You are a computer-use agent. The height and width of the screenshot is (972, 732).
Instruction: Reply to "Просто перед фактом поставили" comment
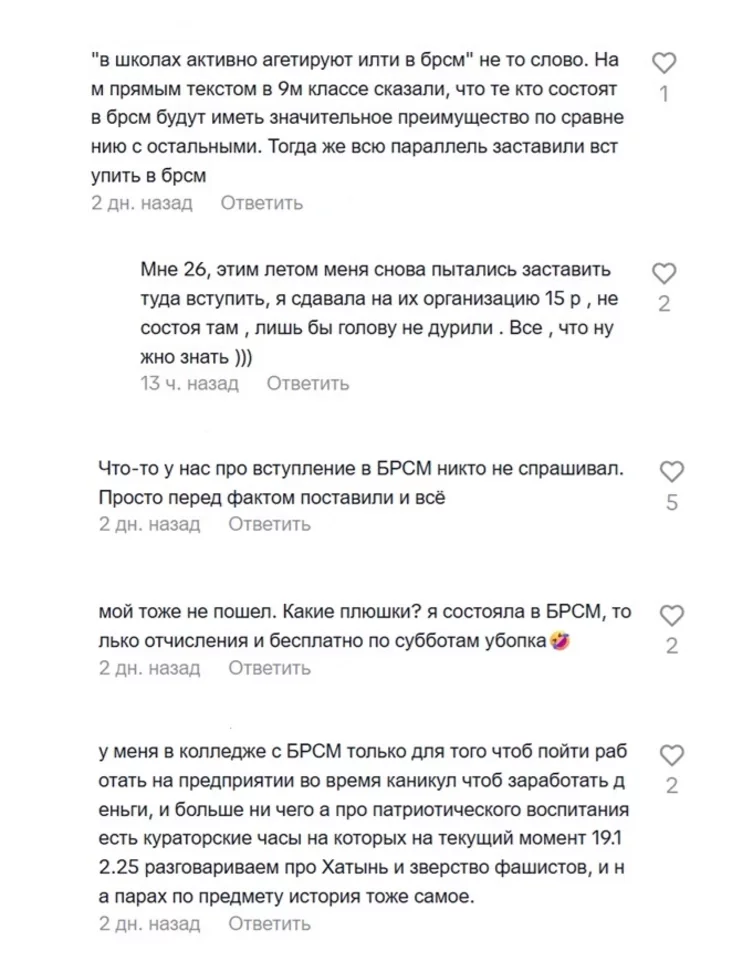point(269,524)
